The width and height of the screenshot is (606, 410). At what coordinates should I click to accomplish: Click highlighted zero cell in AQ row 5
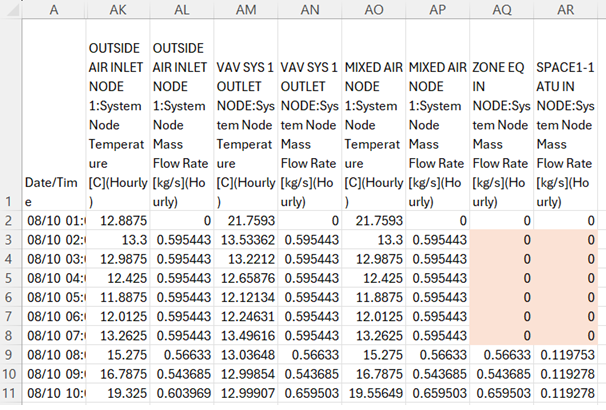point(502,278)
